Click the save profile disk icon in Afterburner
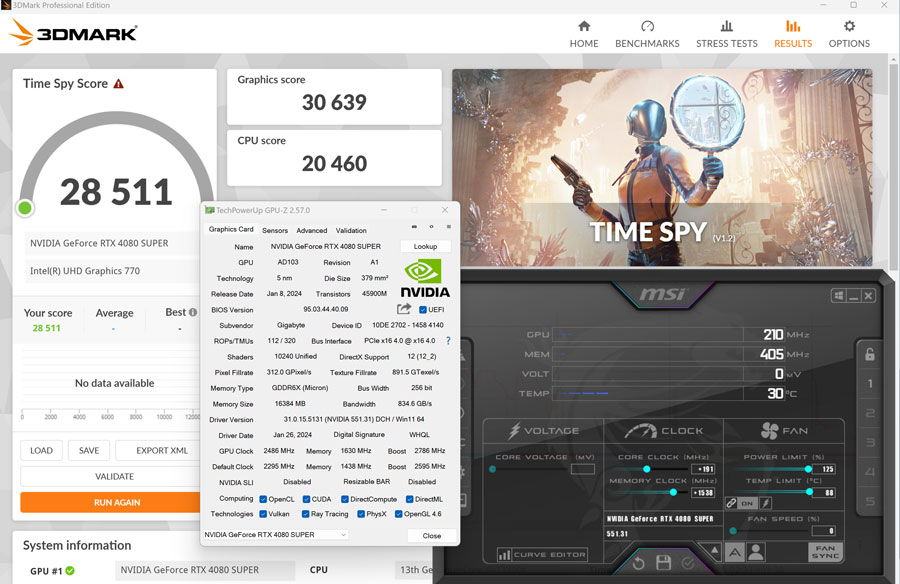This screenshot has width=900, height=584. [663, 561]
